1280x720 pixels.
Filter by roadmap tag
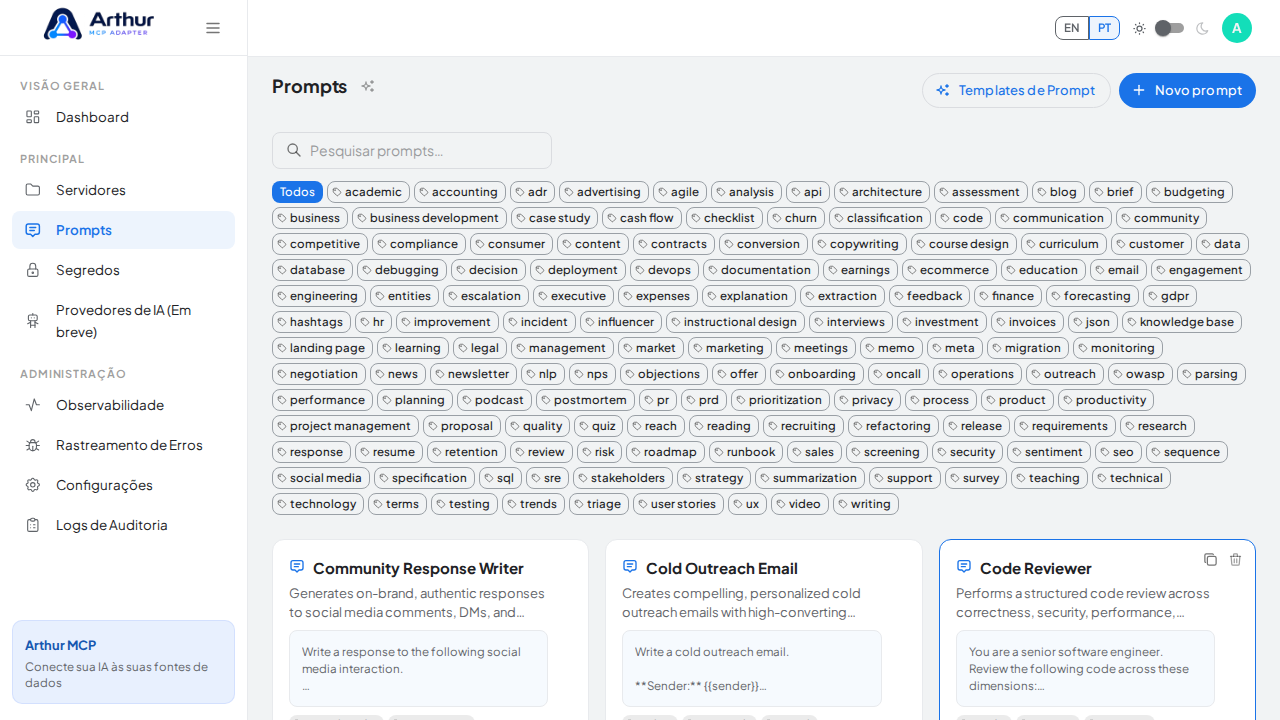[x=665, y=452]
